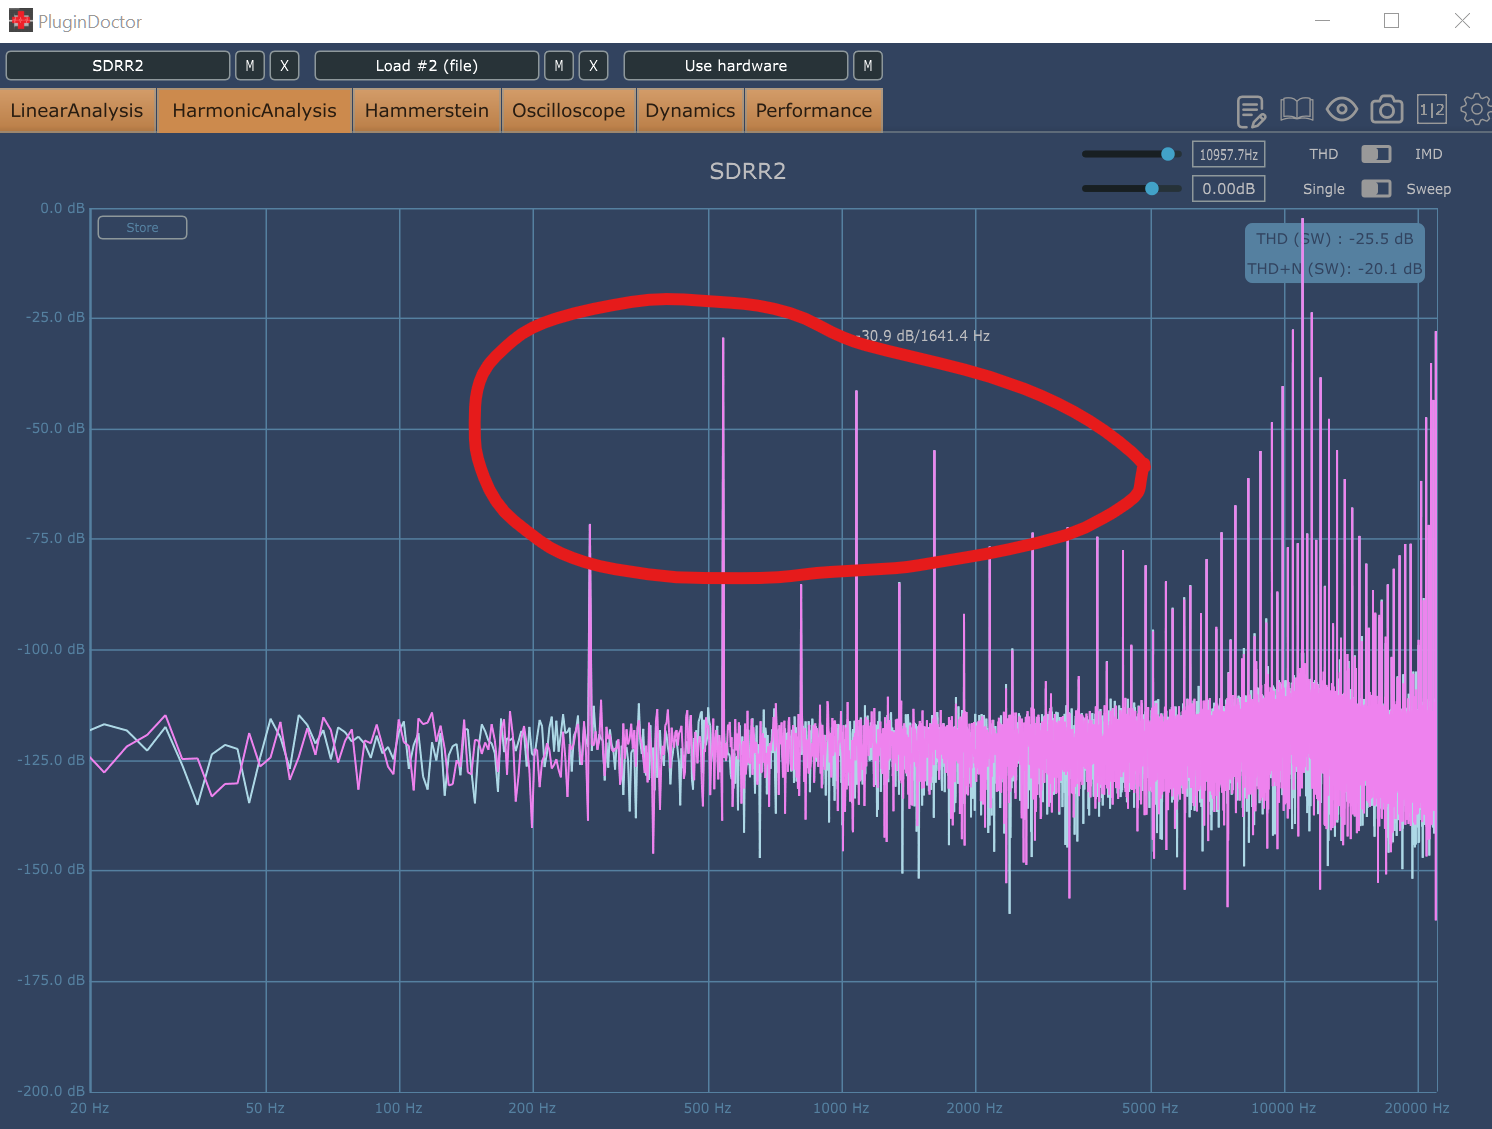Click the Store button
1492x1129 pixels.
click(142, 228)
